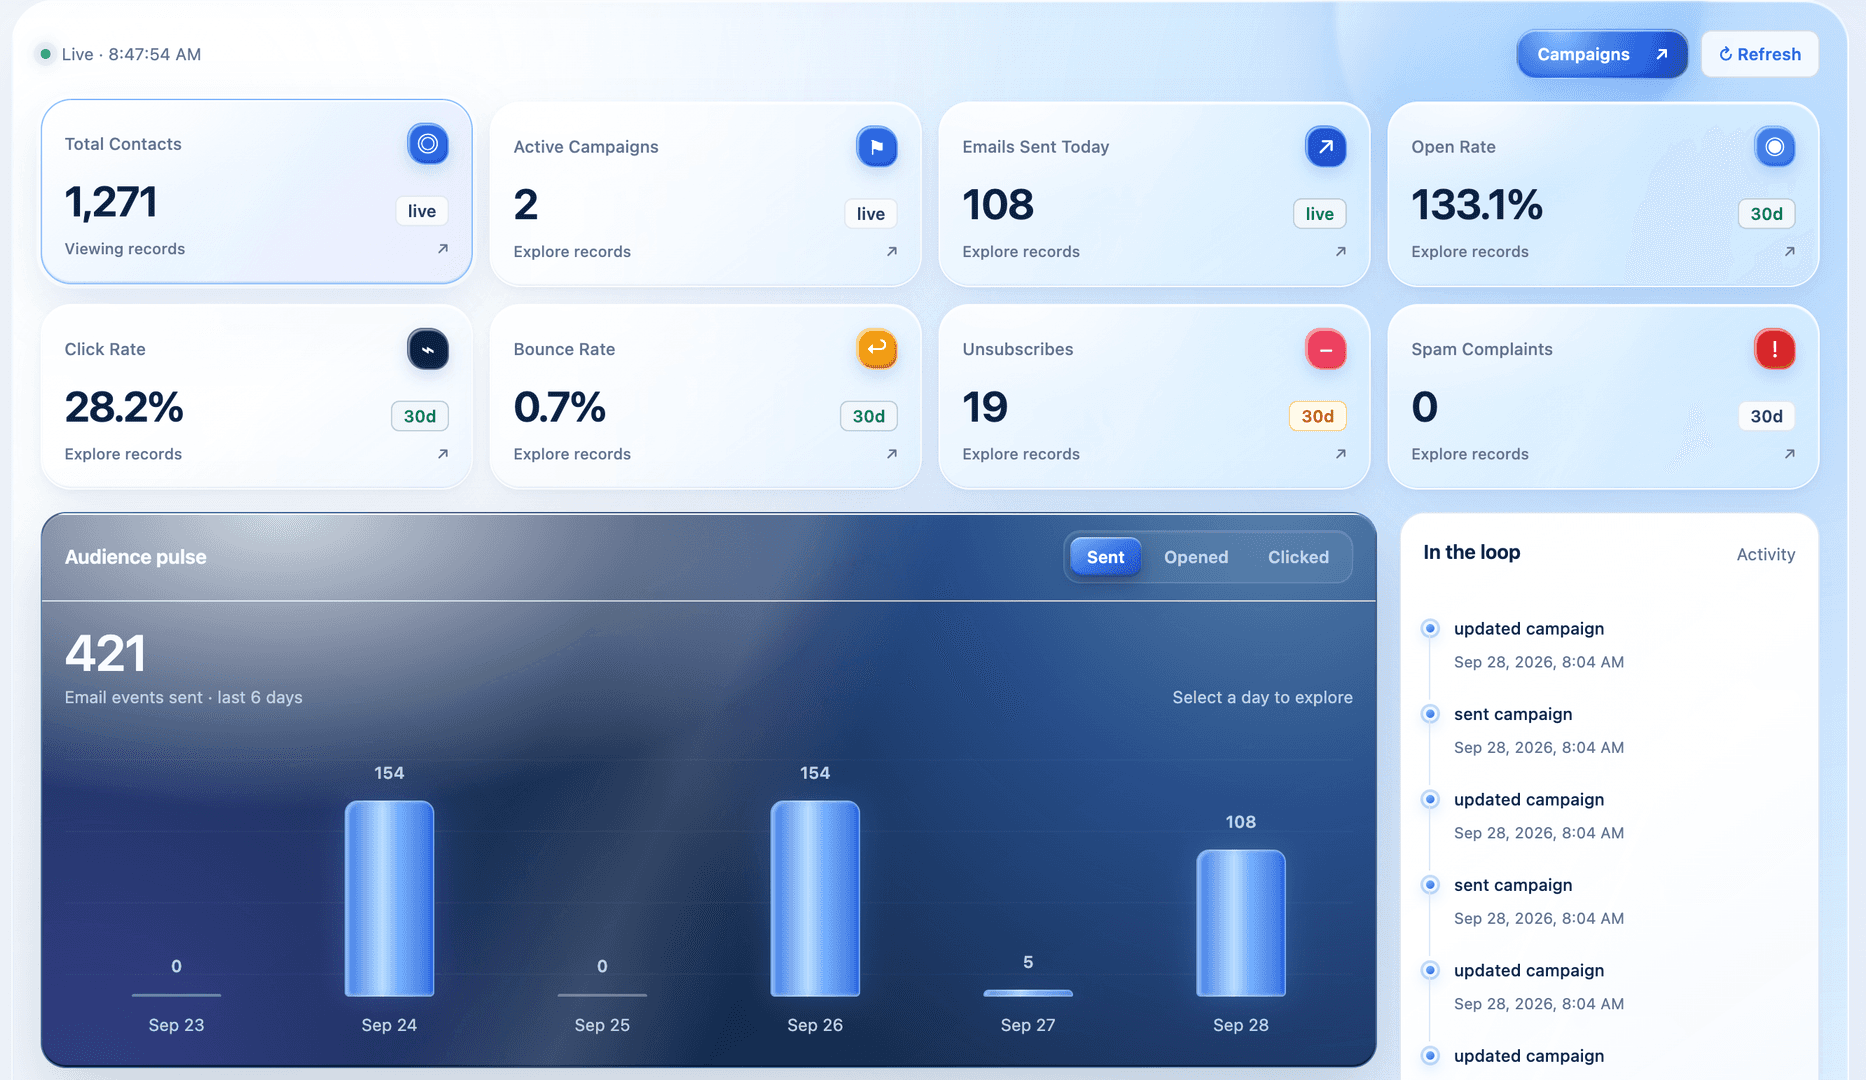Click the Live status timestamp
The height and width of the screenshot is (1080, 1866).
[x=131, y=54]
